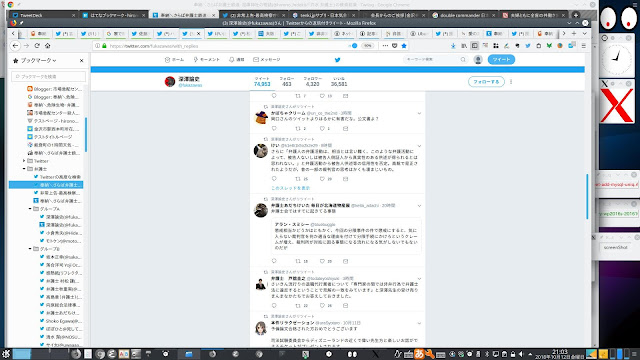This screenshot has height=360, width=640.
Task: List all Firefox tabs dropdown arrow
Action: (584, 33)
